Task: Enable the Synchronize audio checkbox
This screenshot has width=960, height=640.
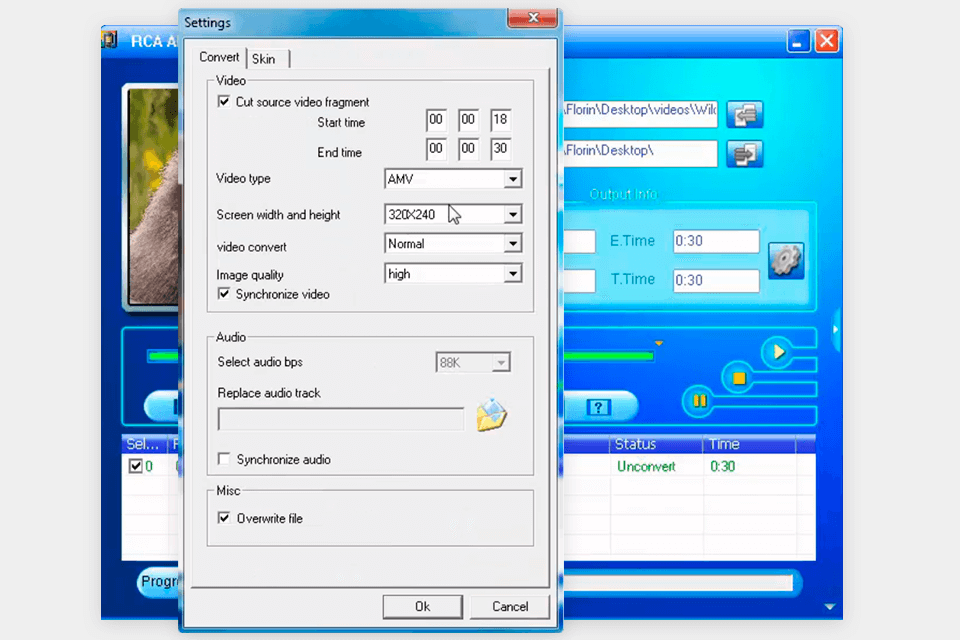Action: pos(225,459)
